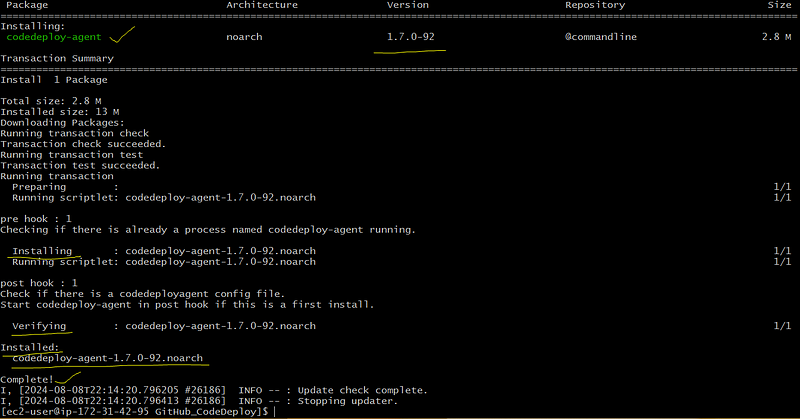Click the 'Transaction test succeeded.' line
The height and width of the screenshot is (419, 800).
click(80, 165)
